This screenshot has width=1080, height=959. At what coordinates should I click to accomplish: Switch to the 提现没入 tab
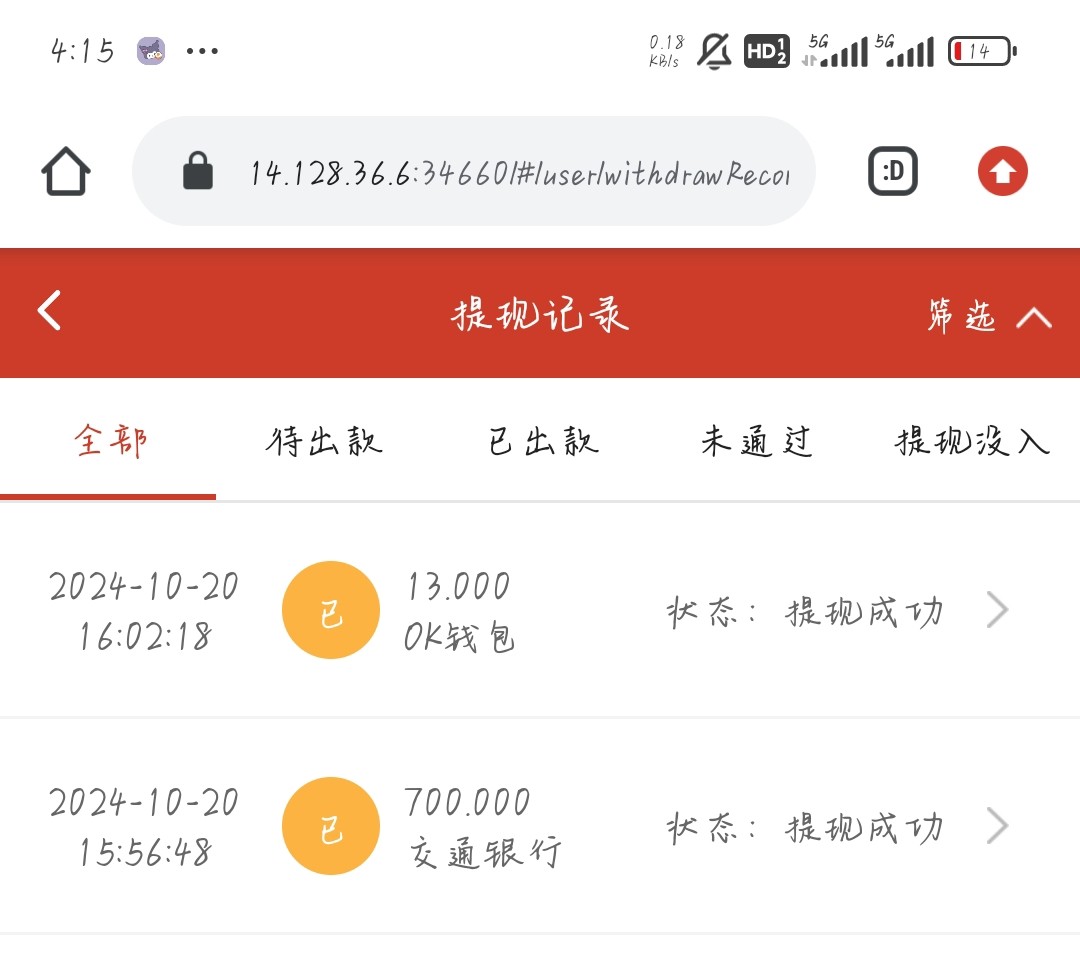click(x=972, y=441)
